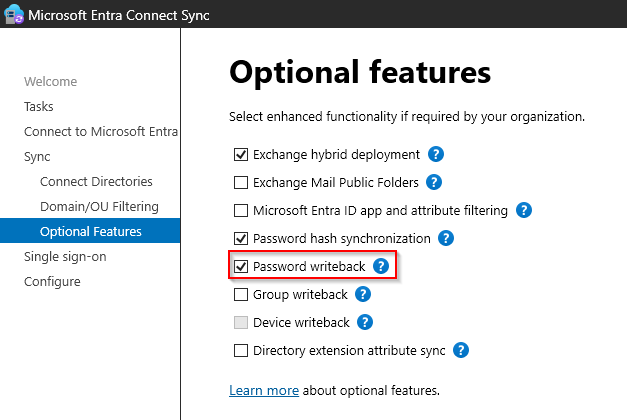Enable Group writeback option
Screen dimensions: 627x420
point(240,295)
